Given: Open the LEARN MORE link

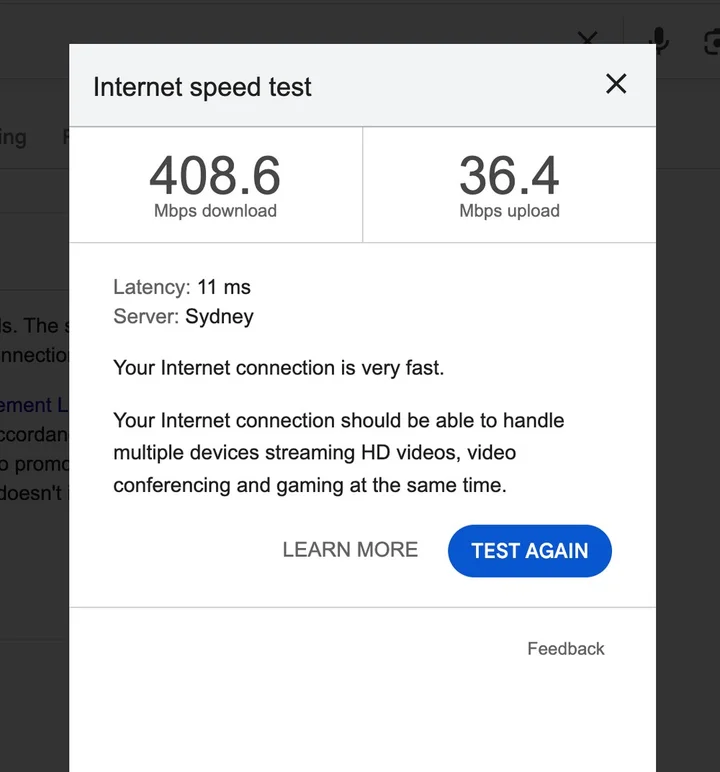Looking at the screenshot, I should click(x=350, y=549).
